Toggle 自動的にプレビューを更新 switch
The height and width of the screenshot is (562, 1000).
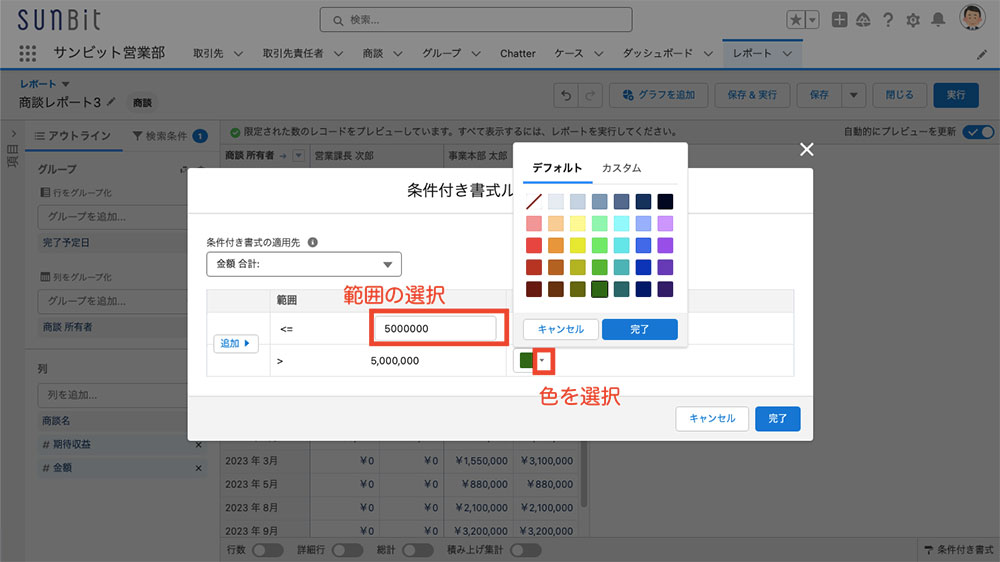click(x=978, y=132)
